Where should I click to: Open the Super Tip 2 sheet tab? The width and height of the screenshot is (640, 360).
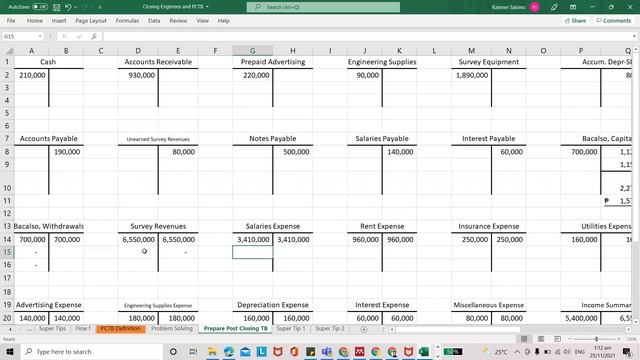click(330, 328)
